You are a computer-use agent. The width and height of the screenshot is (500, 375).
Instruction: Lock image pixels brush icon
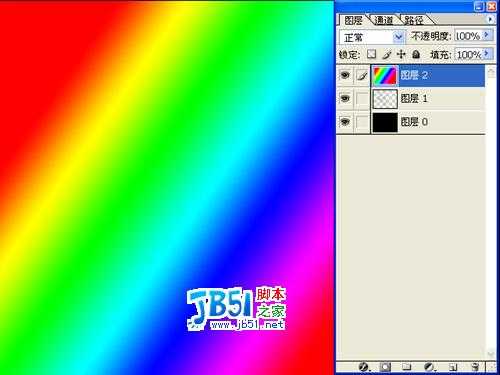click(387, 54)
